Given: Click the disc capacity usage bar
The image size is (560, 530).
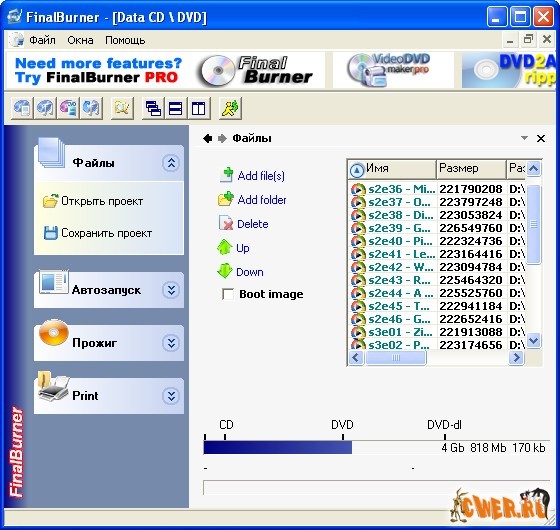Looking at the screenshot, I should coord(376,448).
